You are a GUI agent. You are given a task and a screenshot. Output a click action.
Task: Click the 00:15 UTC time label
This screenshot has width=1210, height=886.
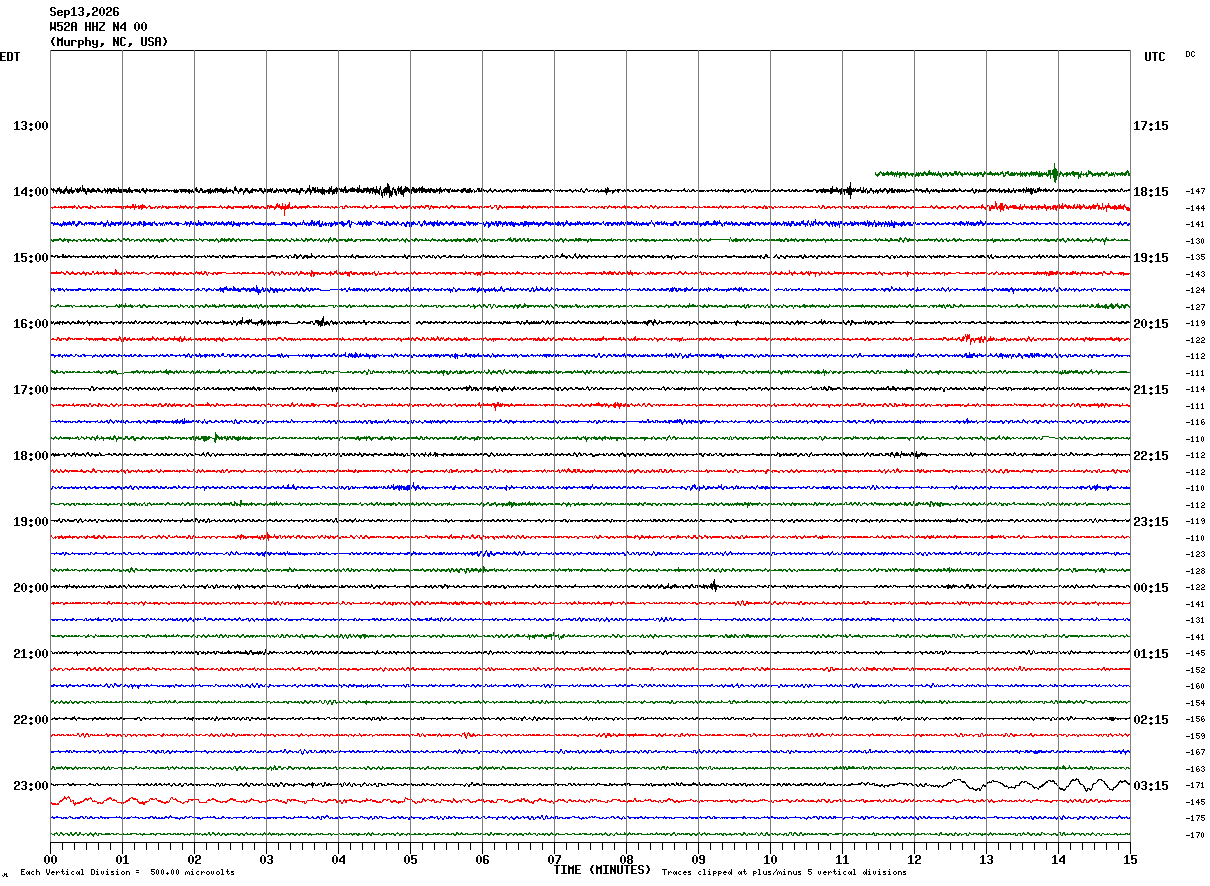1150,588
